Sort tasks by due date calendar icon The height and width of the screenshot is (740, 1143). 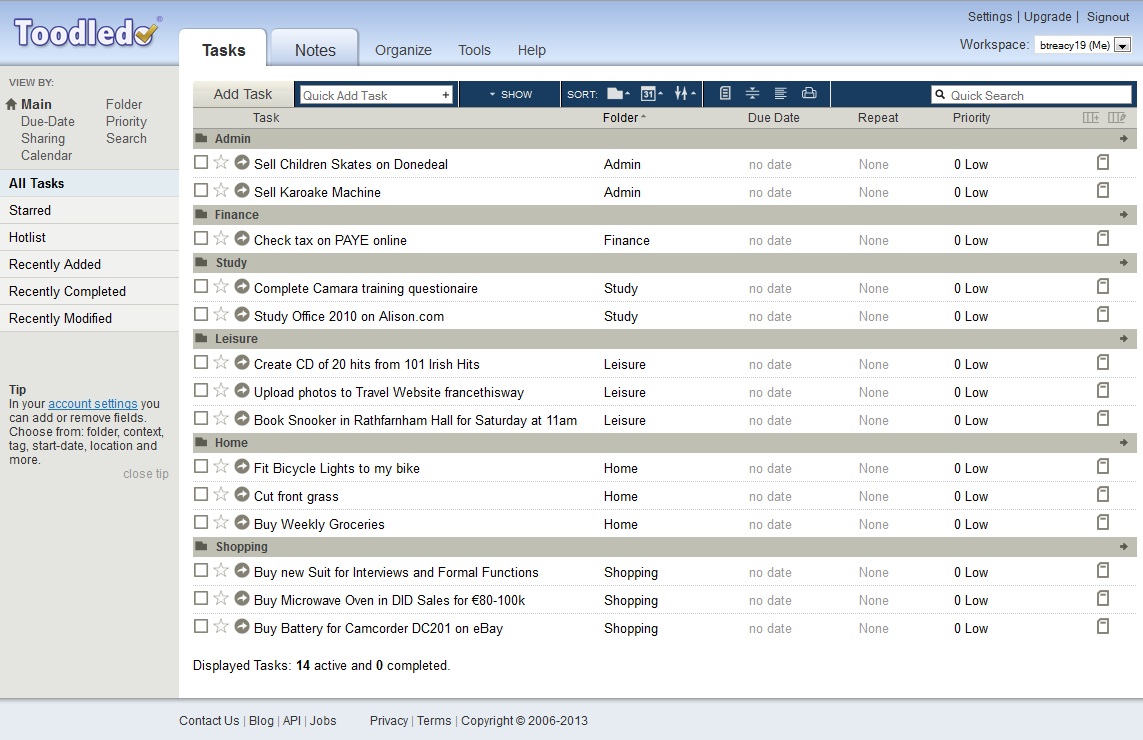pos(651,93)
